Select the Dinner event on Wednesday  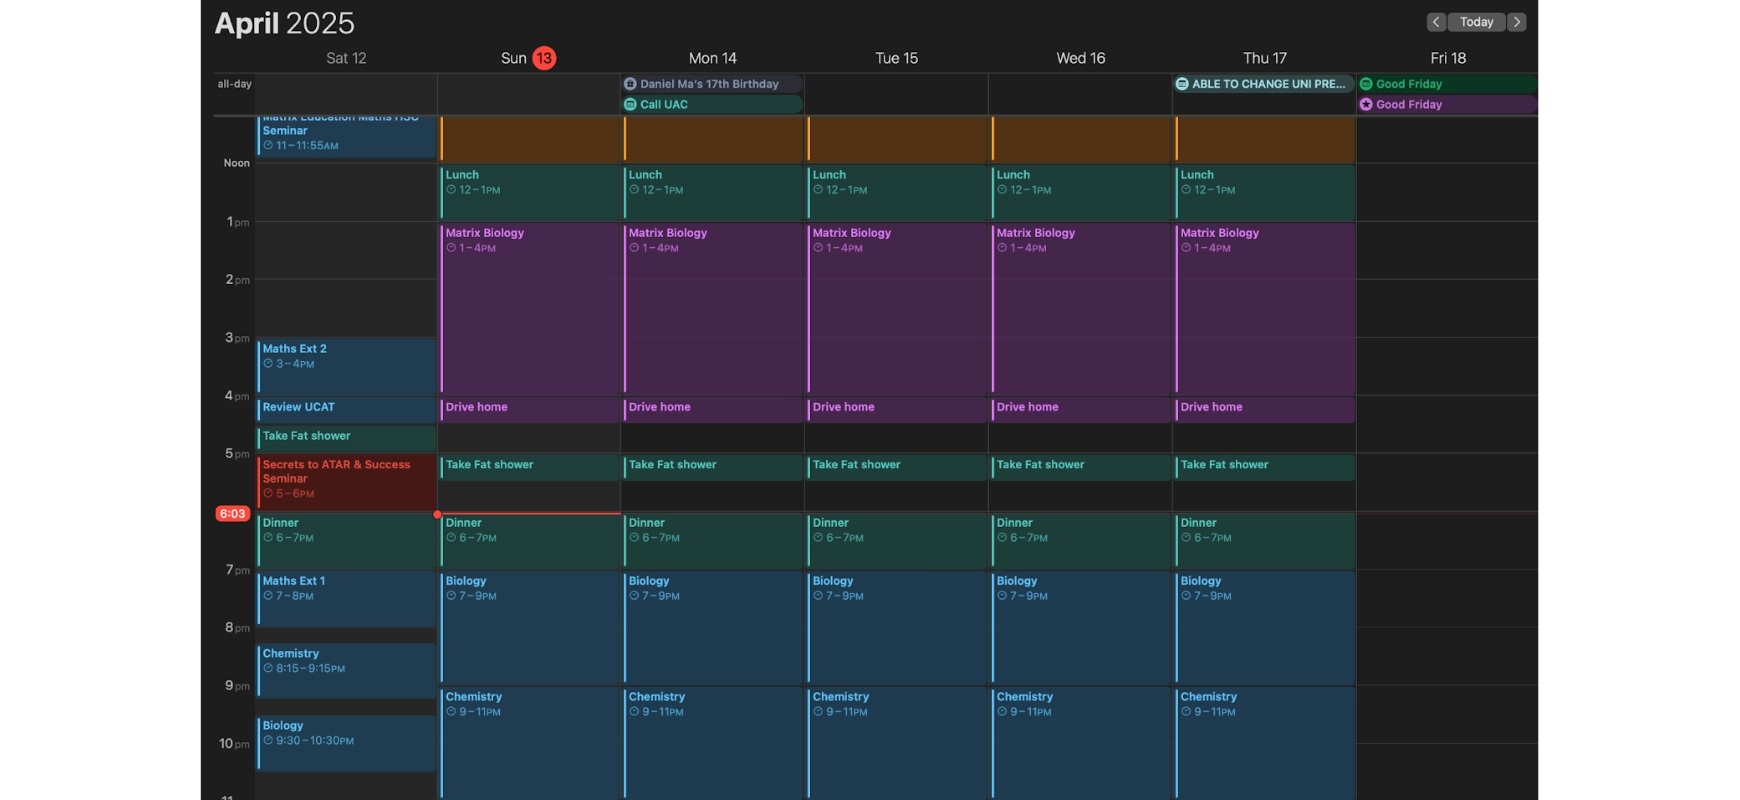(1081, 540)
